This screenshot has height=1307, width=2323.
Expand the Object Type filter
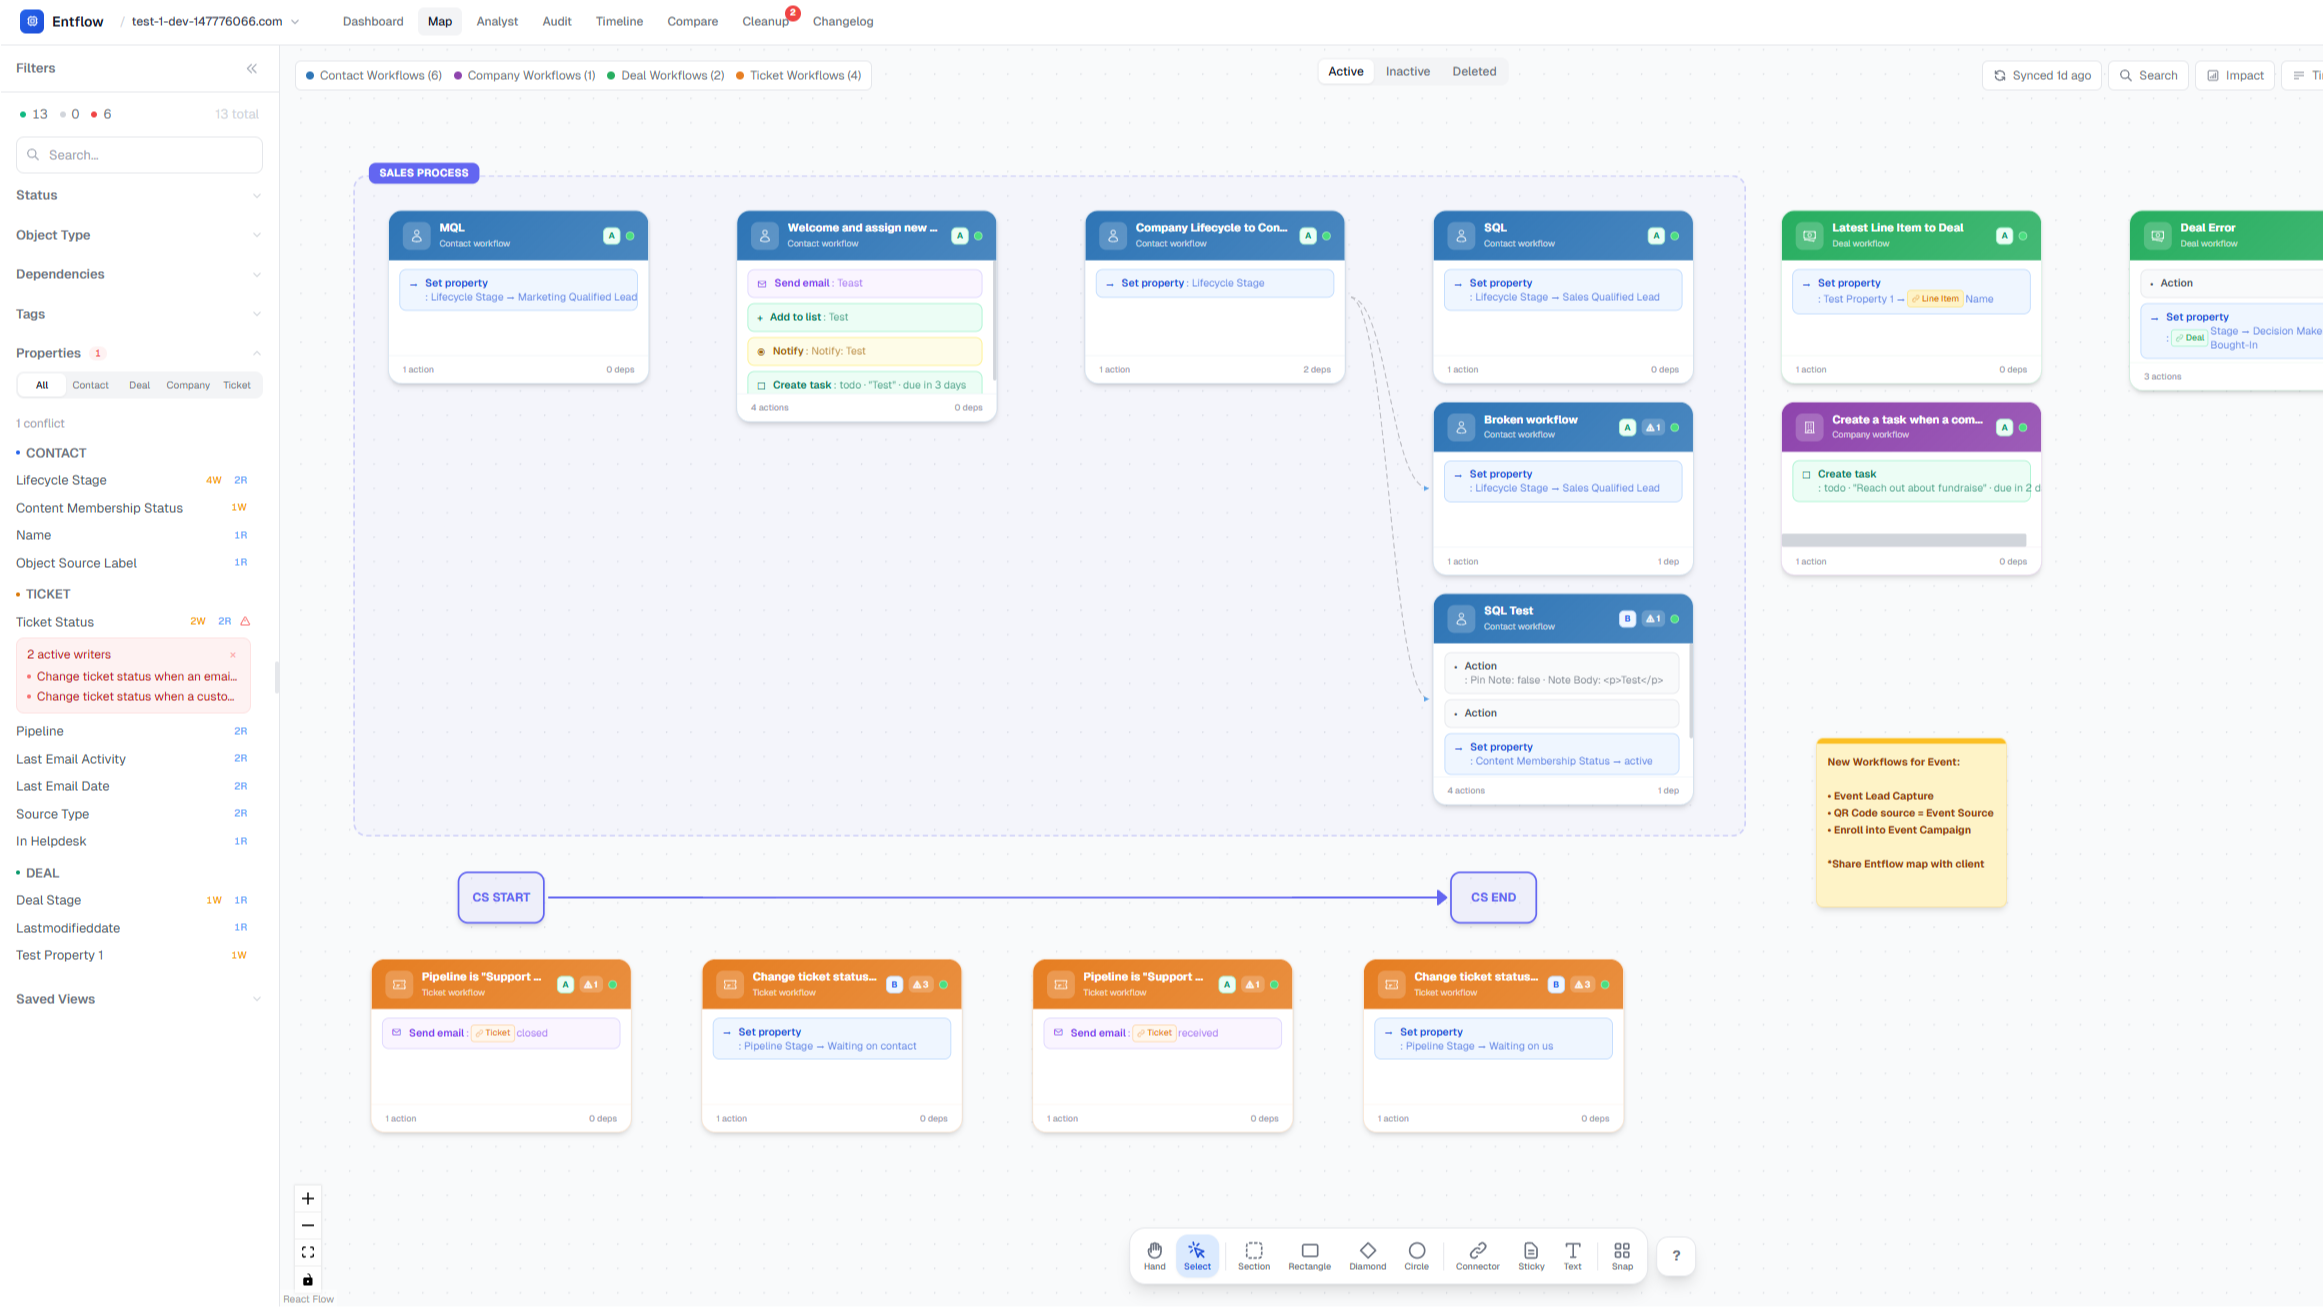click(x=139, y=235)
